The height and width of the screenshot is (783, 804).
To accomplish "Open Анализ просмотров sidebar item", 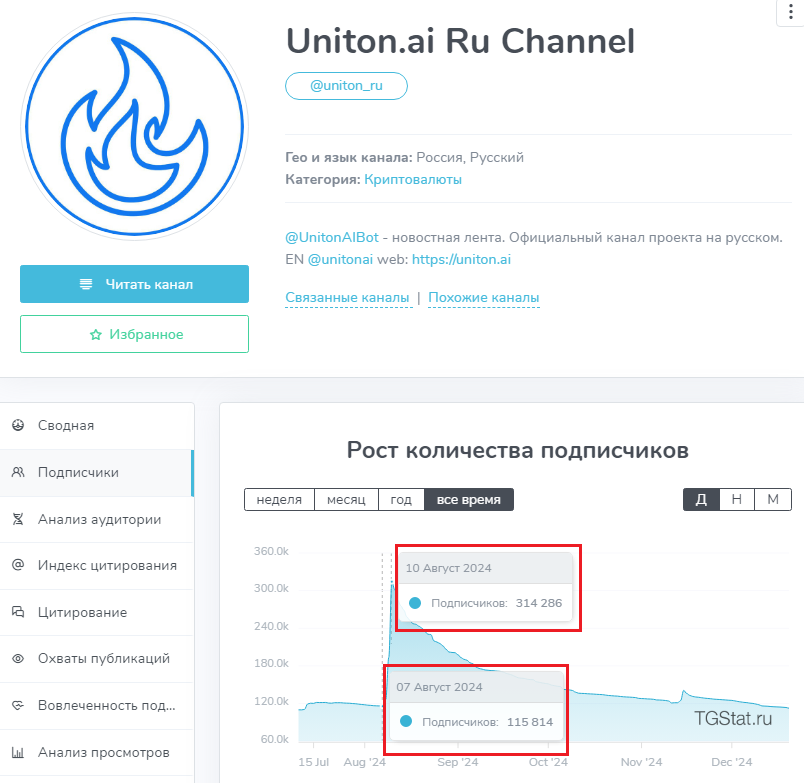I will [97, 752].
